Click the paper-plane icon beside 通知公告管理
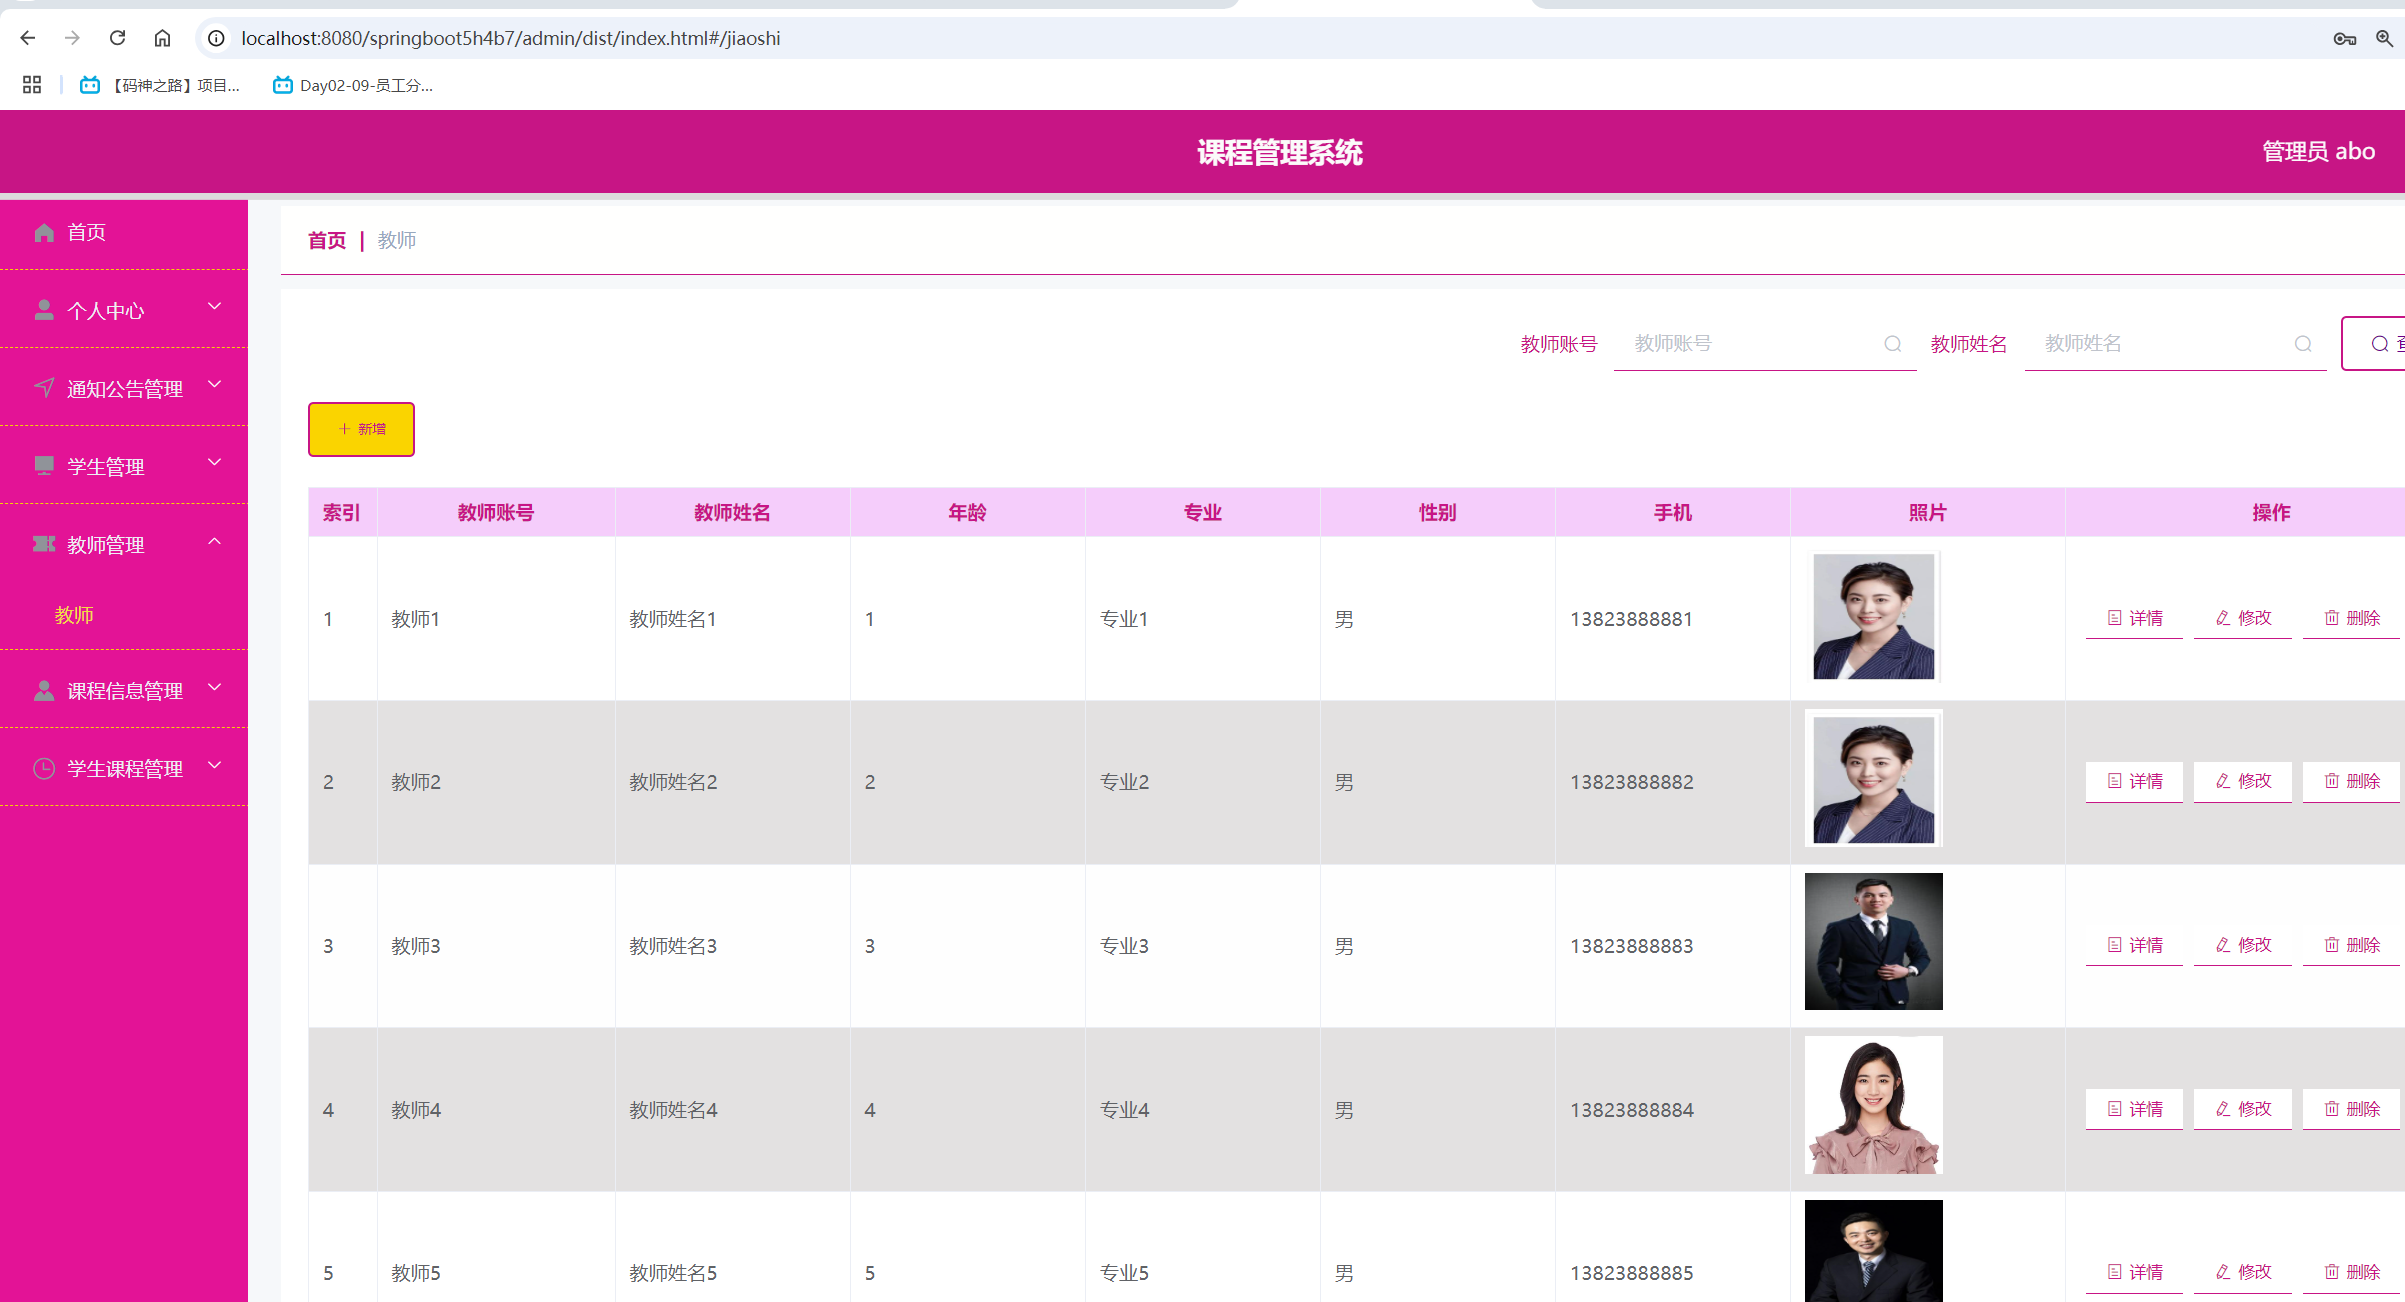 (x=44, y=388)
